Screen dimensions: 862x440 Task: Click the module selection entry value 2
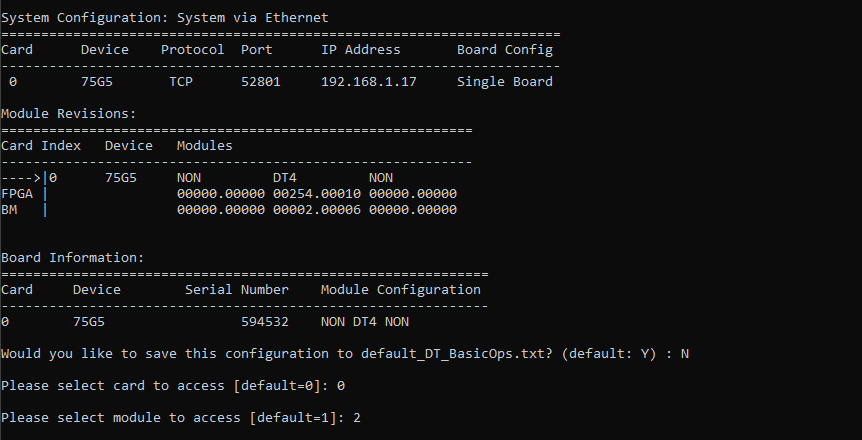(357, 418)
